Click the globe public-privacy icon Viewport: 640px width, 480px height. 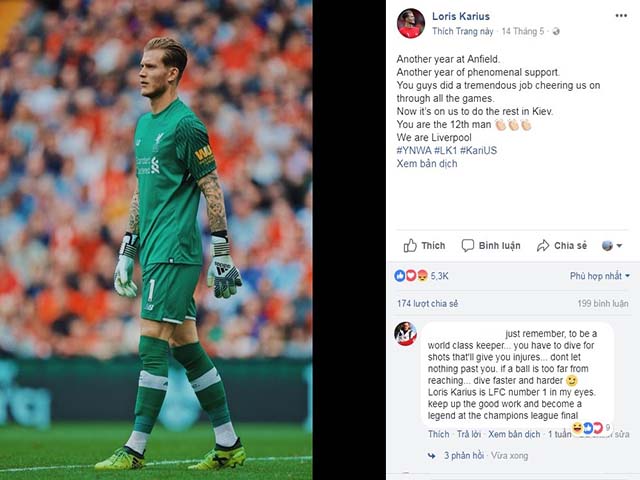[556, 31]
